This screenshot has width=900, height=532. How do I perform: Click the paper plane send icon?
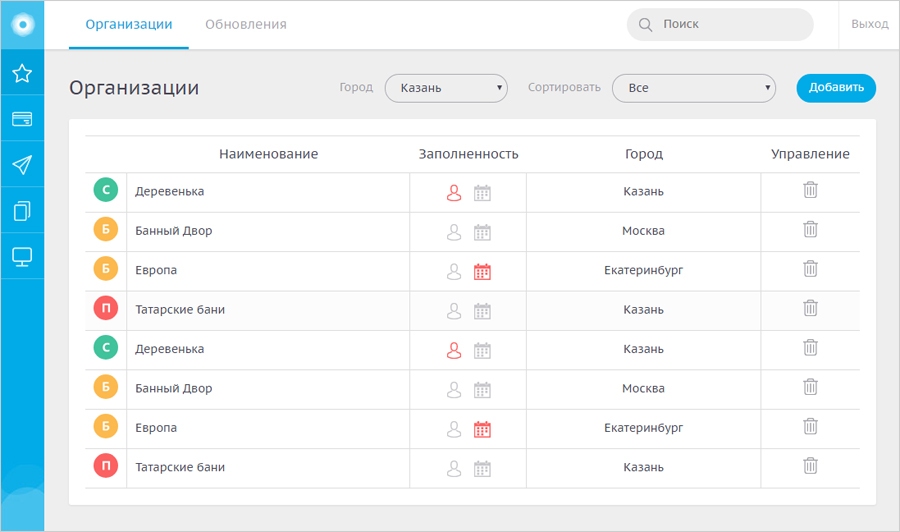point(22,165)
